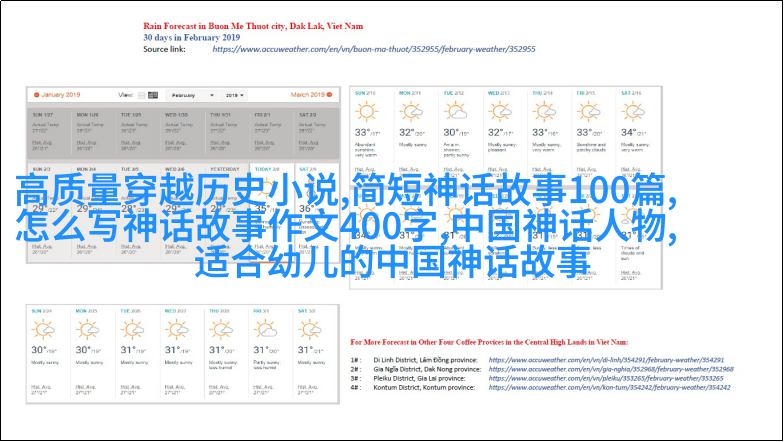The image size is (784, 442).
Task: Click 'Abundant sunshine, very warm' description
Action: (366, 150)
